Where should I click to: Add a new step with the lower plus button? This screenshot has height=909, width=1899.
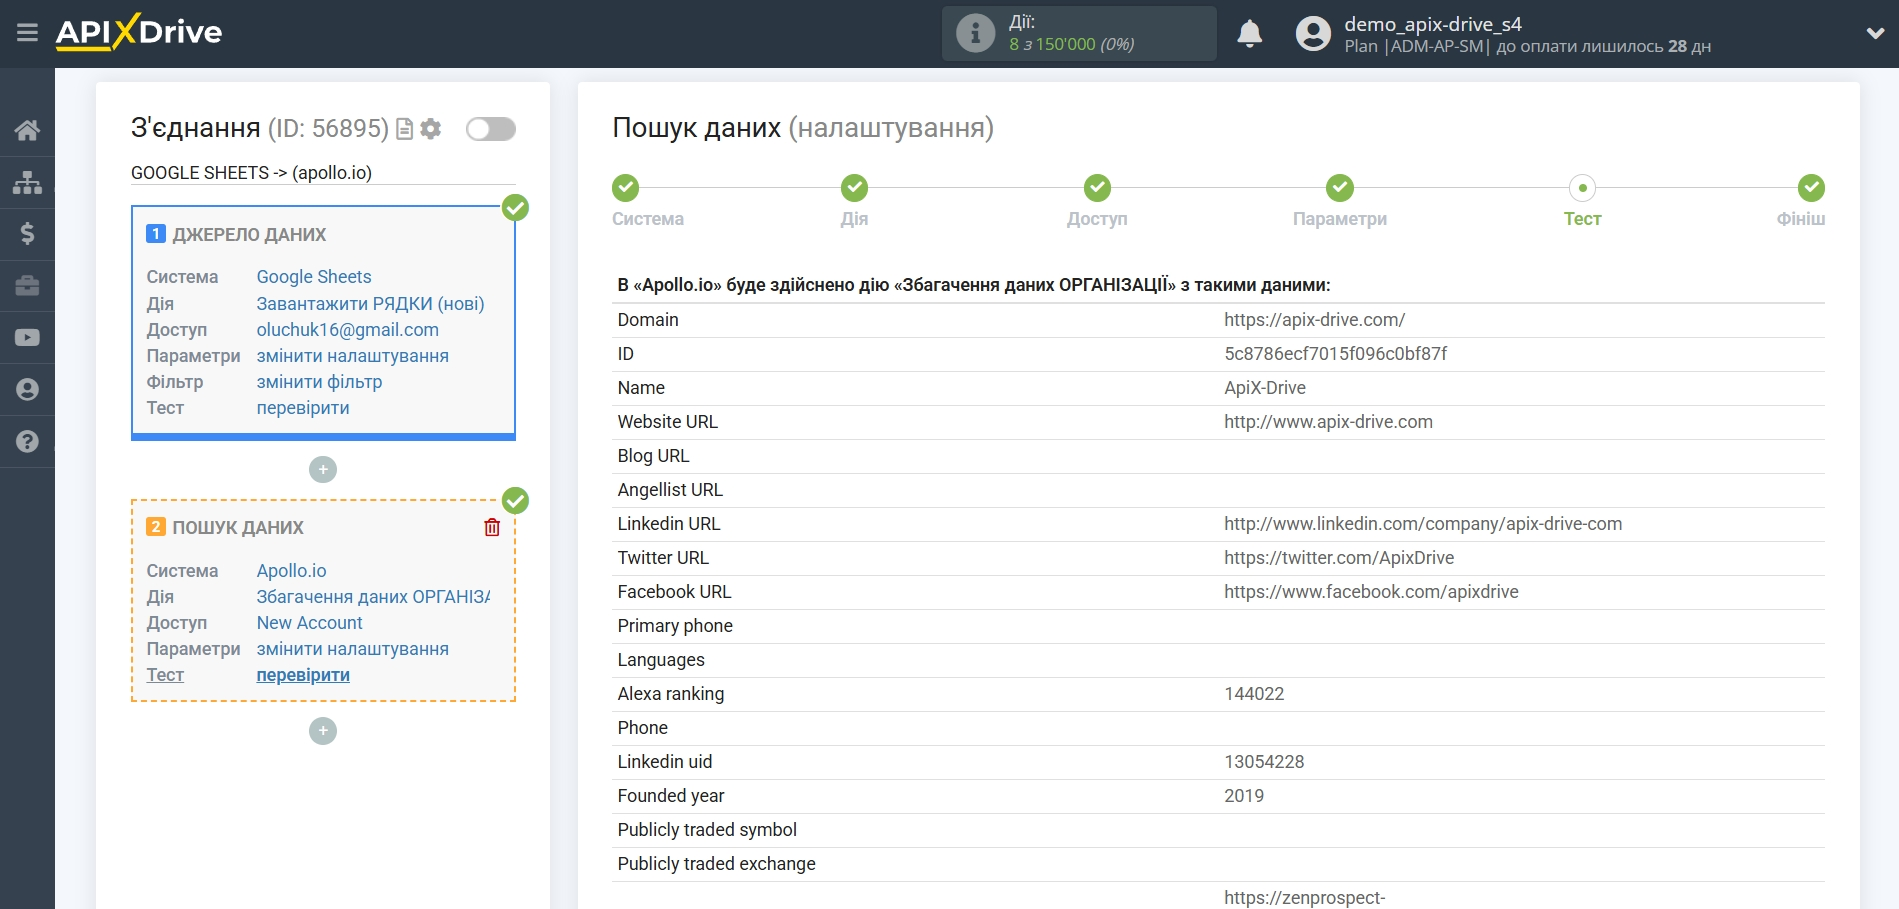[x=322, y=731]
